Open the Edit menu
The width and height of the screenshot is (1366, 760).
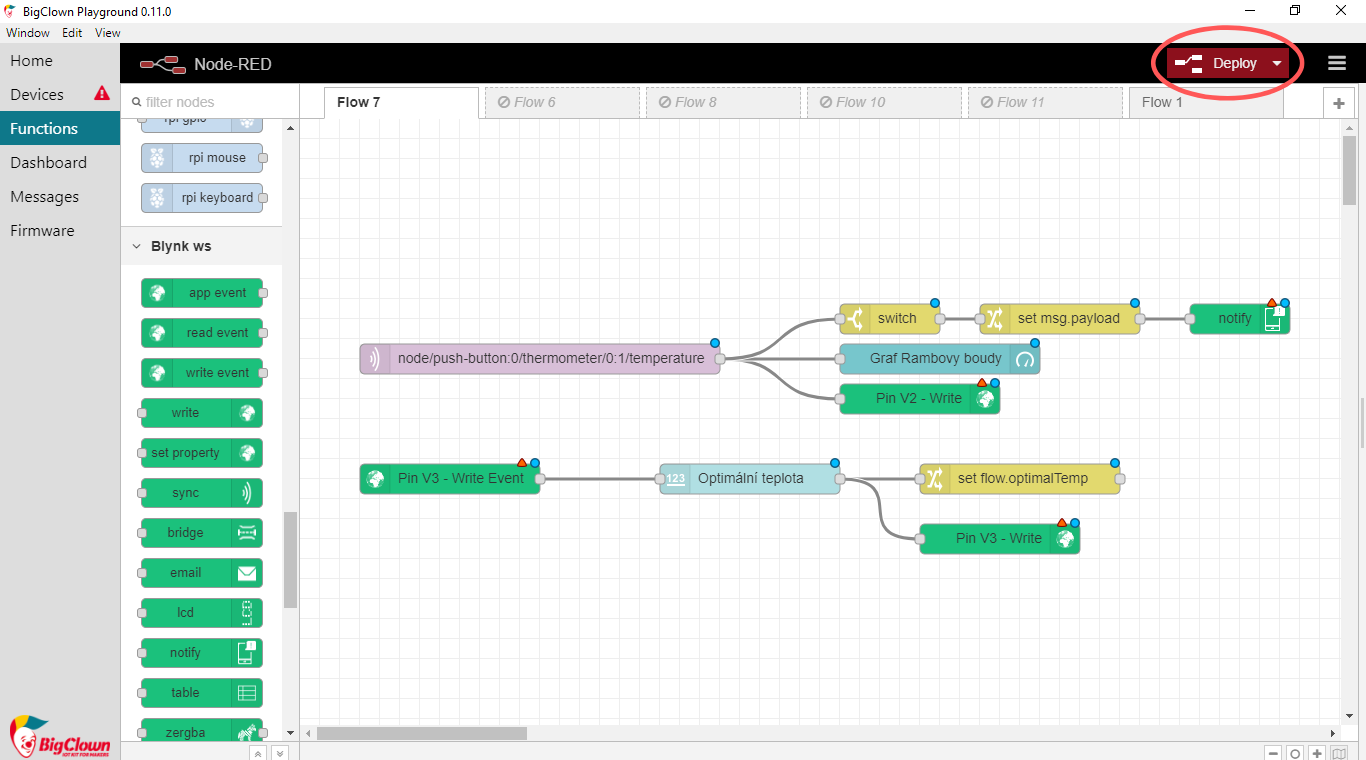[x=72, y=33]
